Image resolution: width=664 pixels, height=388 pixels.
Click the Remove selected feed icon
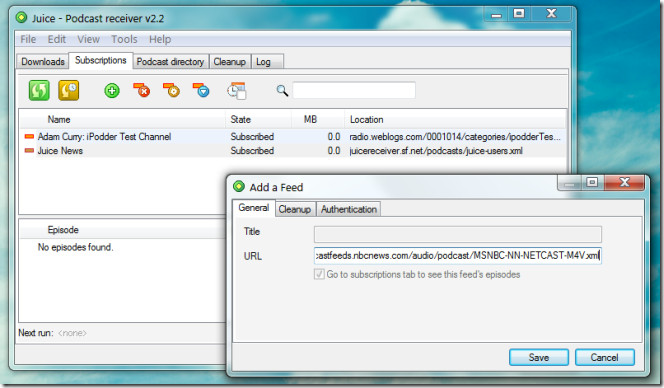pyautogui.click(x=142, y=90)
